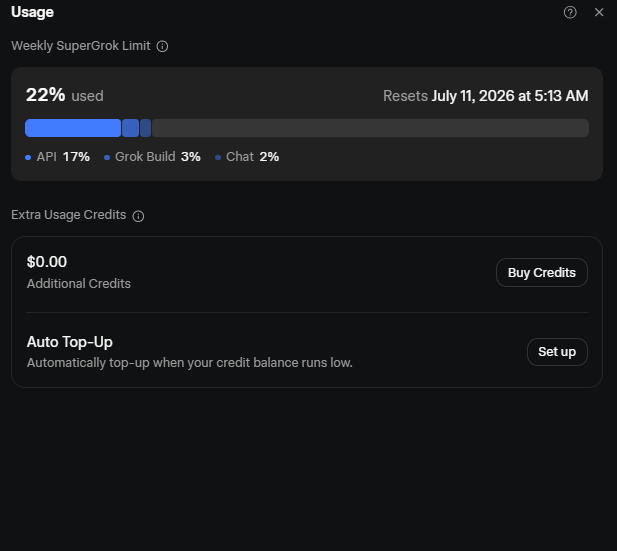Click the "2%" Chat value
This screenshot has height=551, width=617.
[269, 157]
